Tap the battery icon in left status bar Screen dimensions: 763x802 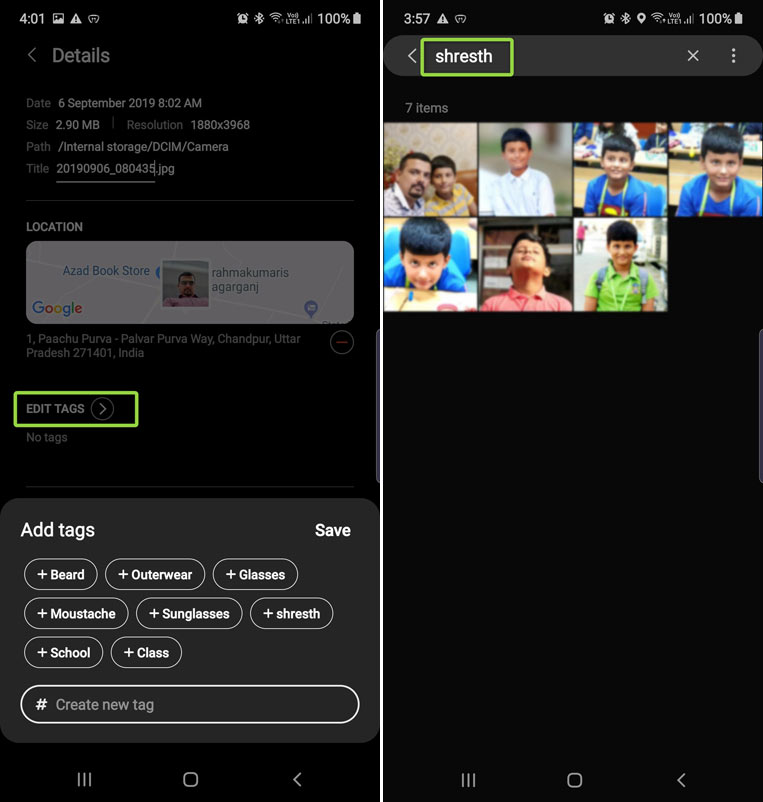tap(357, 19)
